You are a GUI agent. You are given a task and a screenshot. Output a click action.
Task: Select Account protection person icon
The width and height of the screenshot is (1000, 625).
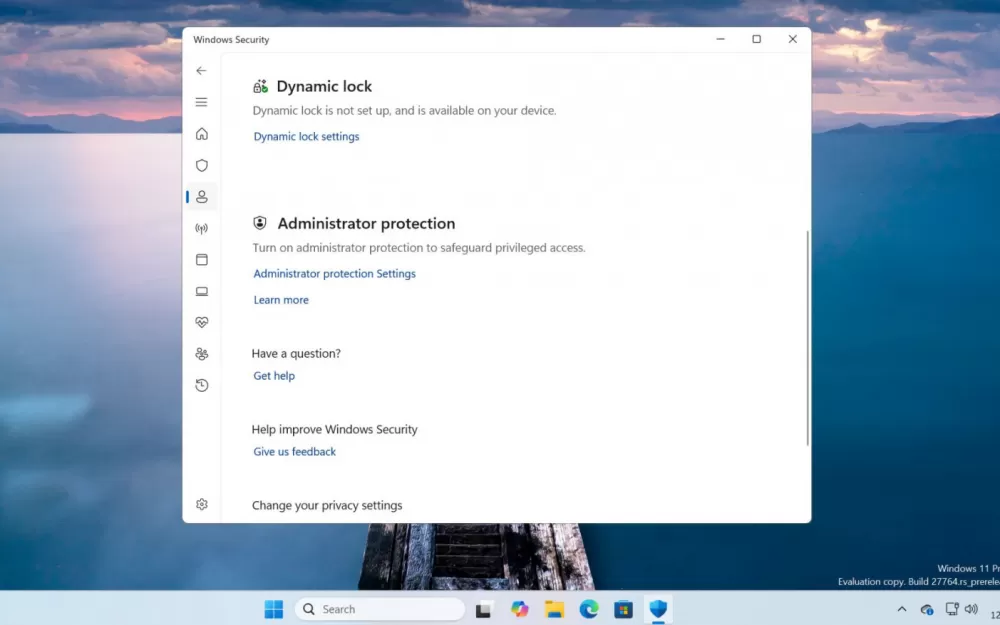click(x=202, y=196)
